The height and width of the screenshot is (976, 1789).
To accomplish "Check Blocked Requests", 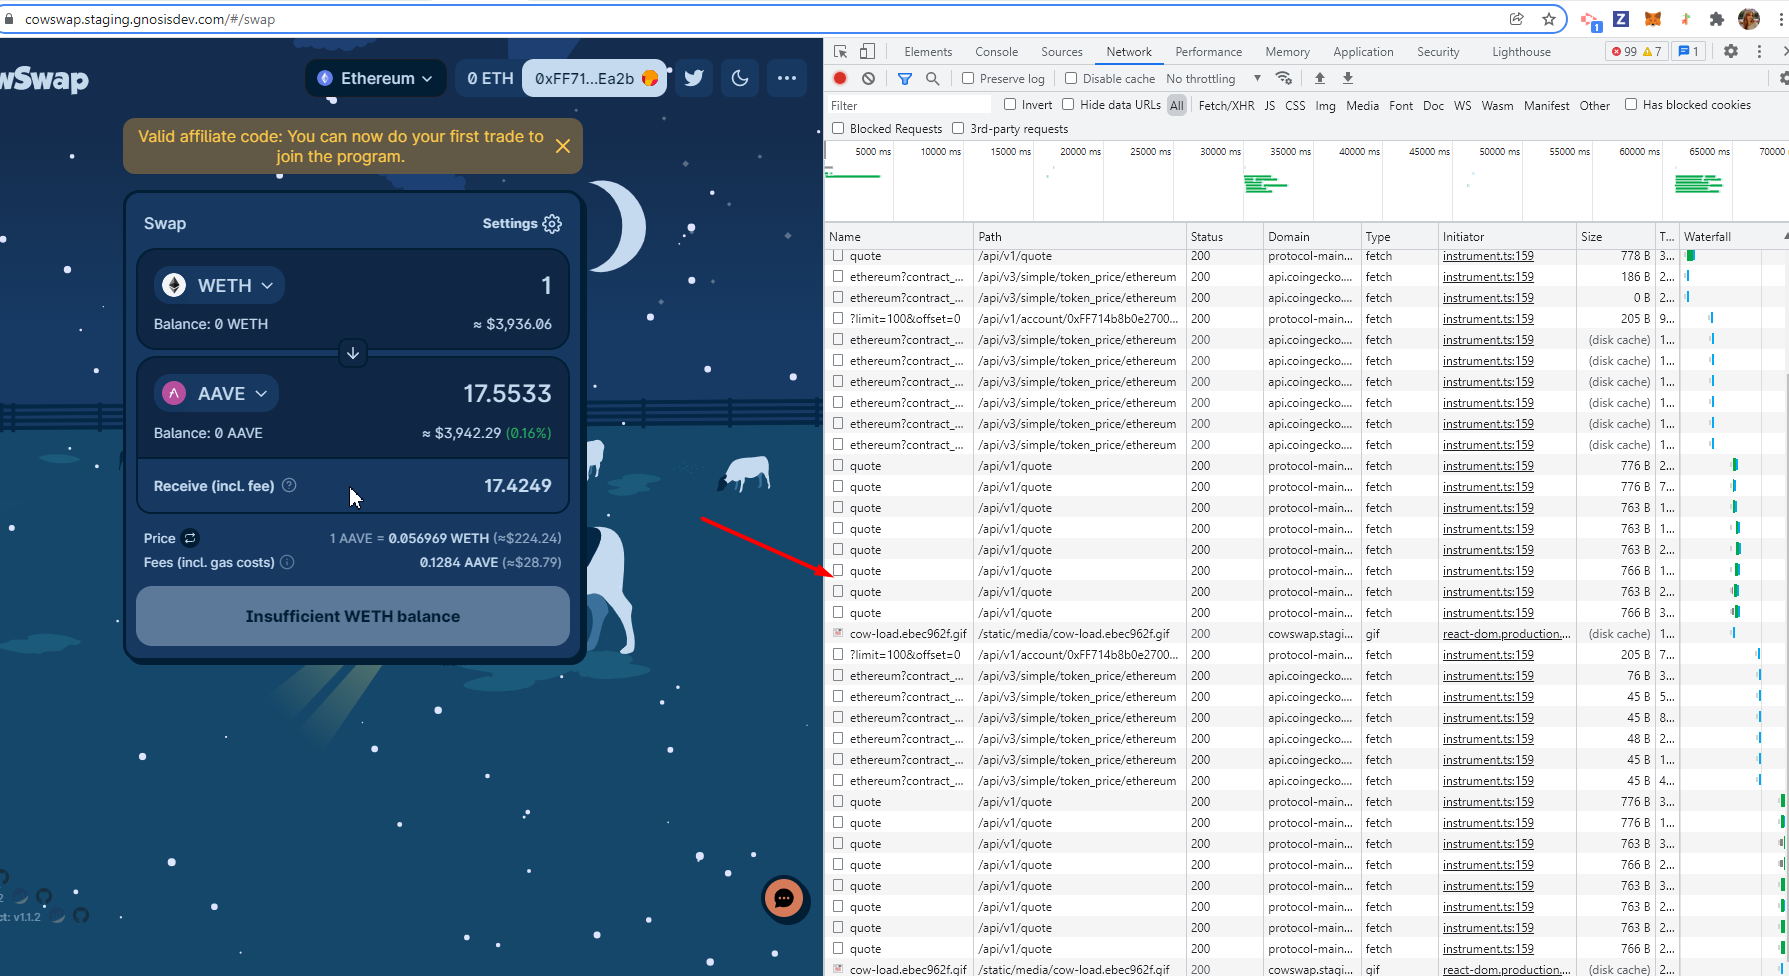I will [838, 128].
